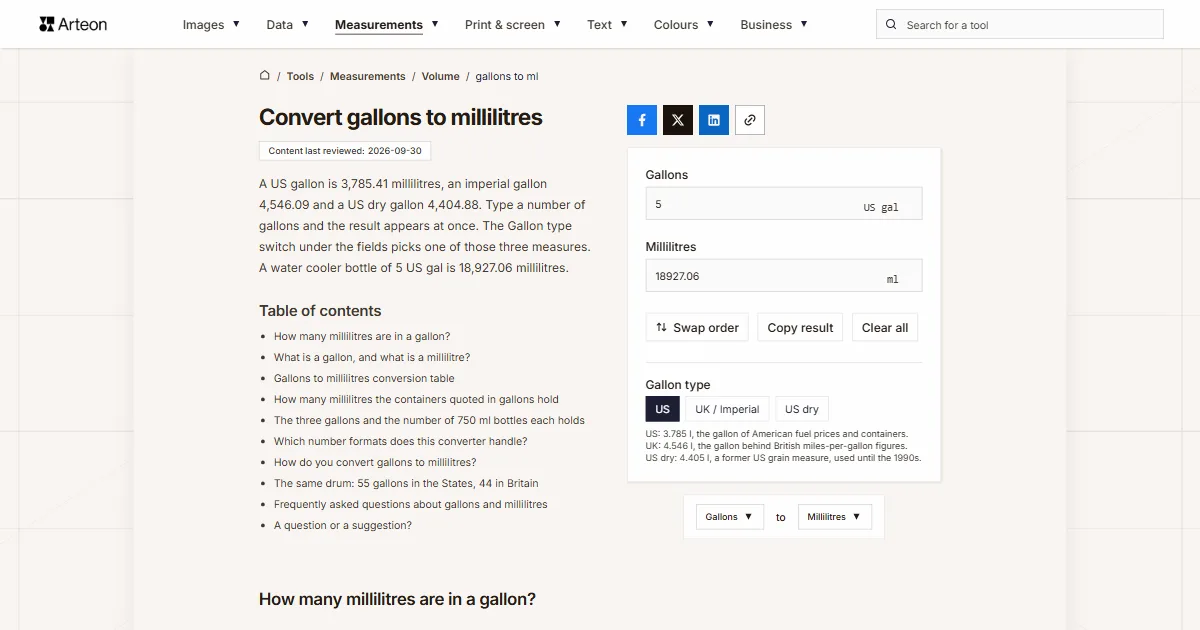Click the Arteon logo

(x=73, y=24)
